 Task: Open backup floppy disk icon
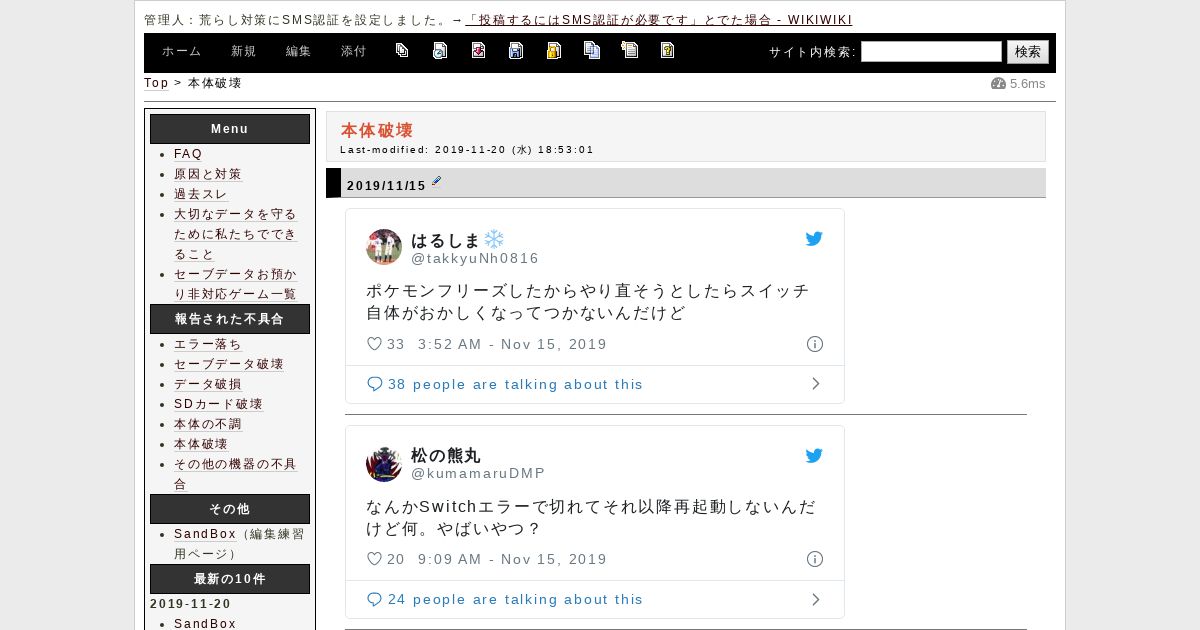click(516, 50)
